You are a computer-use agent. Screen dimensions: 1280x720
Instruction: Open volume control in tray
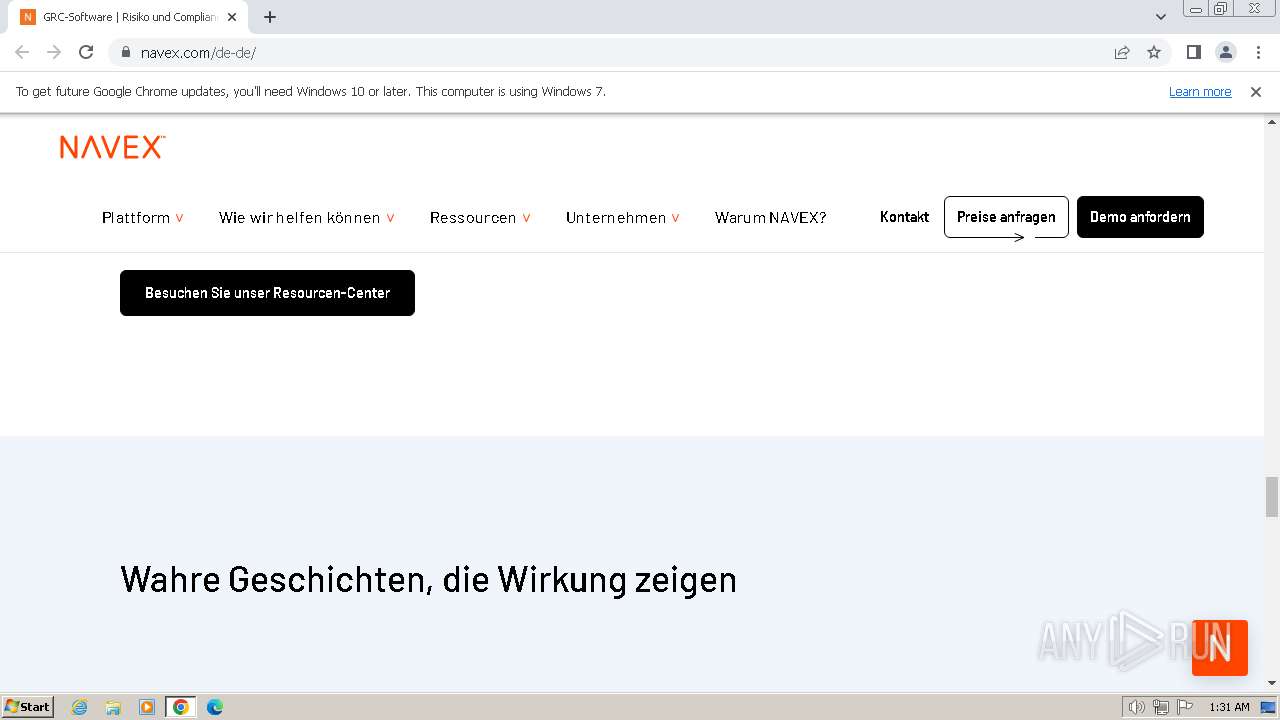pos(1136,707)
